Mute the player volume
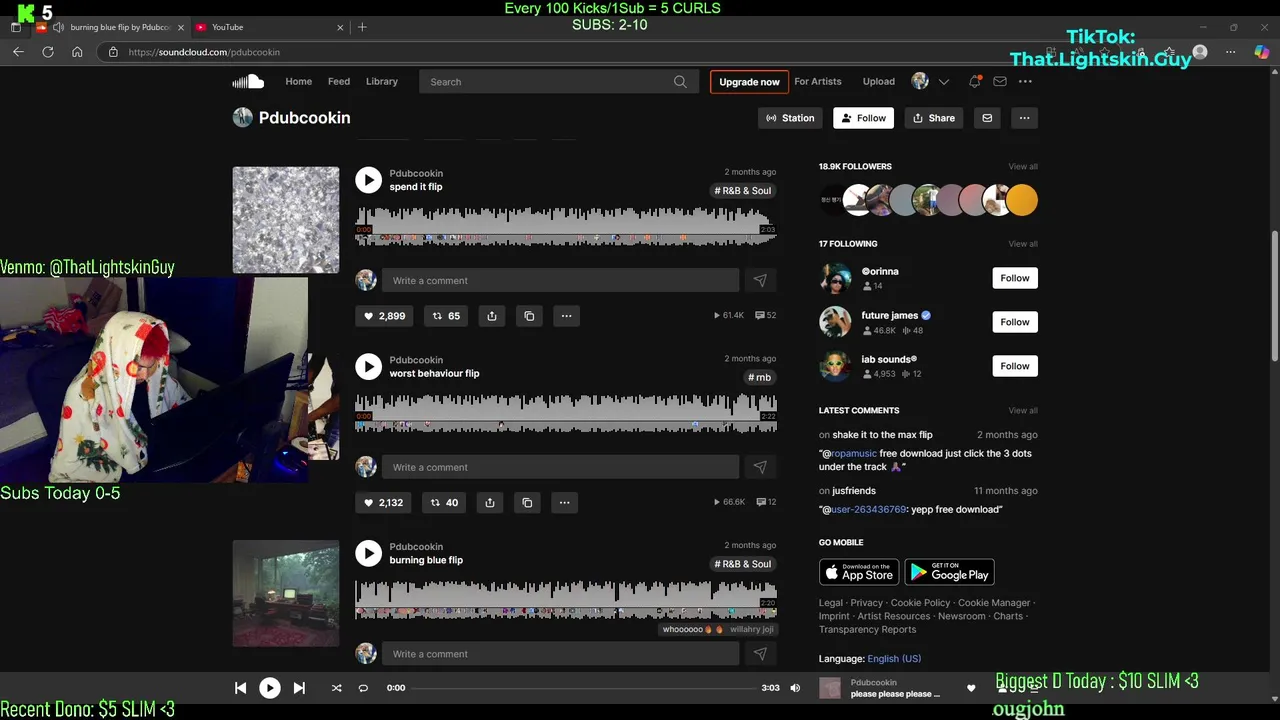The width and height of the screenshot is (1280, 720). 795,688
